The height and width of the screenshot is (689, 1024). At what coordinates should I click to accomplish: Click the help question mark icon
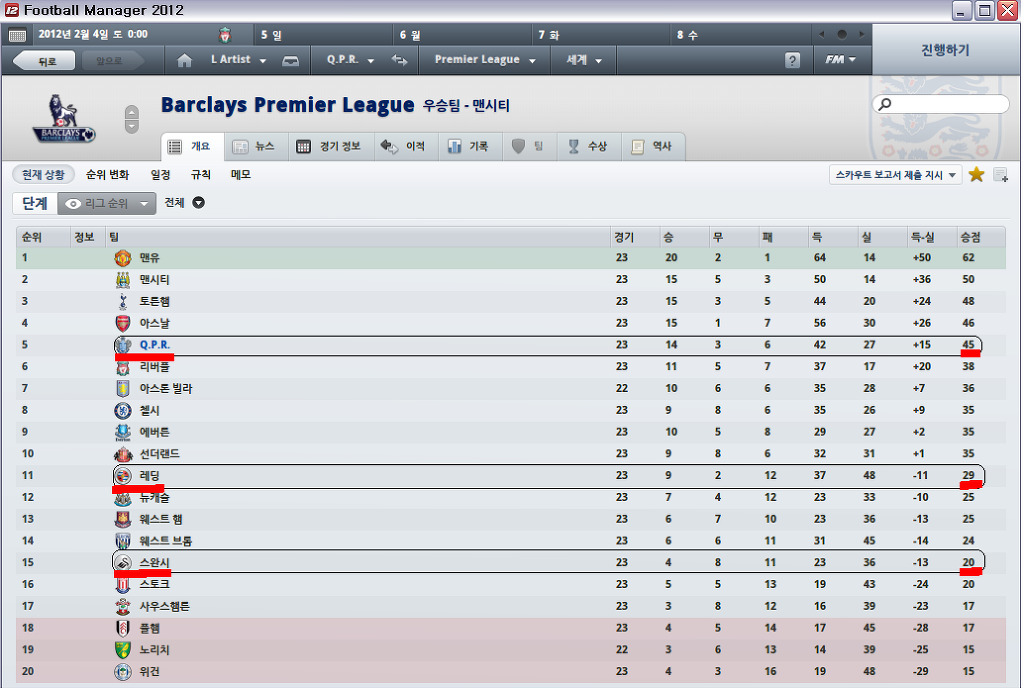[793, 60]
